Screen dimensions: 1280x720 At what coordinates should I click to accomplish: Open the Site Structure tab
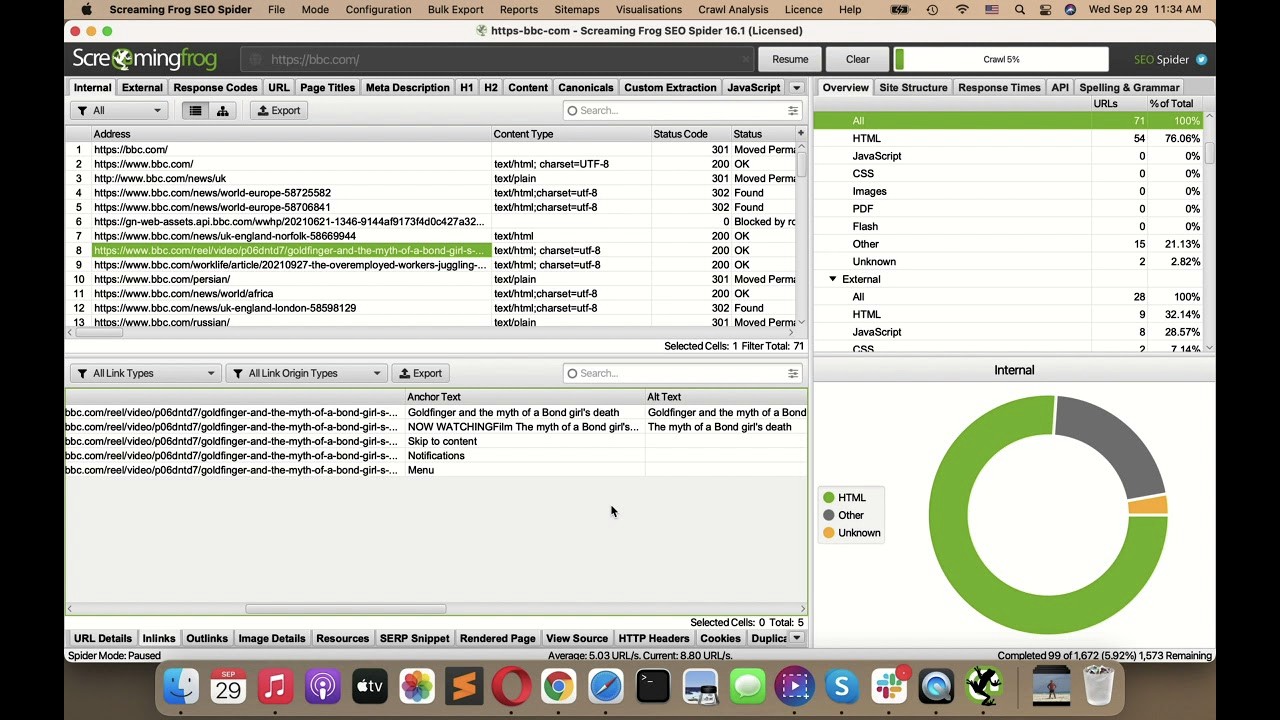(x=913, y=88)
